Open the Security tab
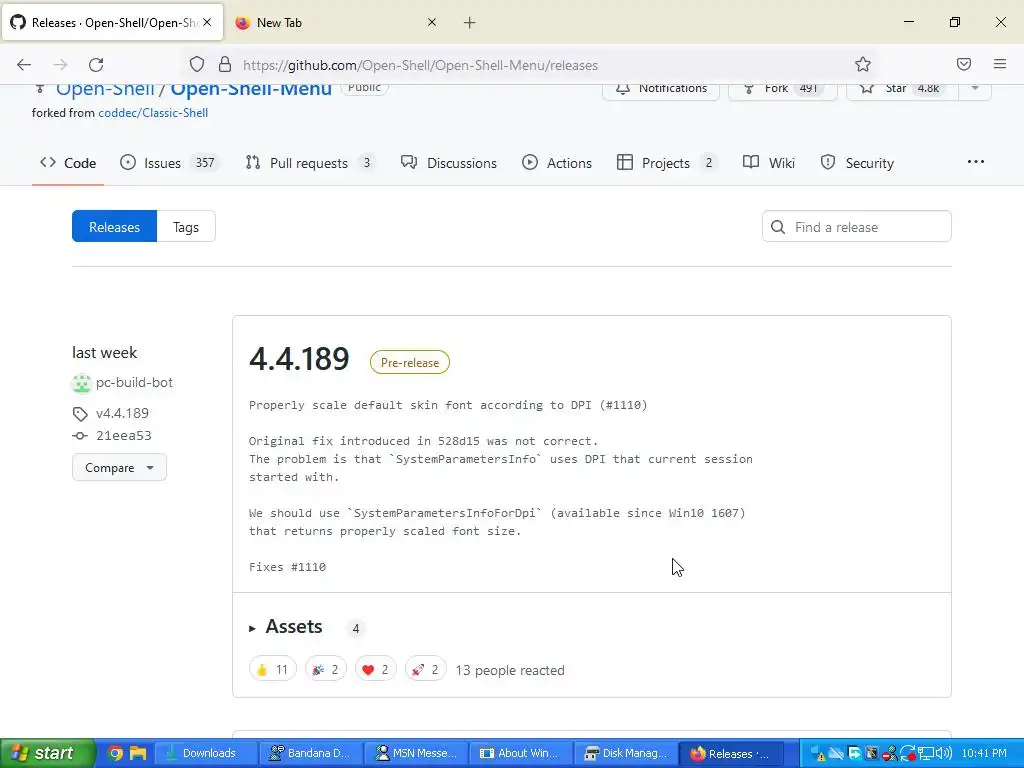This screenshot has height=768, width=1024. click(x=857, y=163)
